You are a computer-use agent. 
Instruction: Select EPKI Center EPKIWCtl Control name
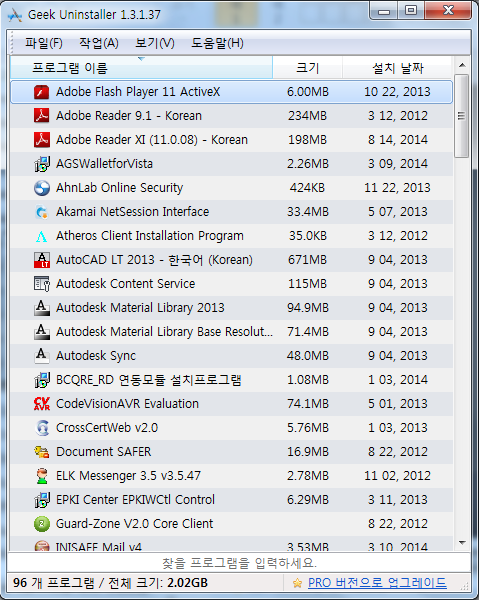[135, 500]
